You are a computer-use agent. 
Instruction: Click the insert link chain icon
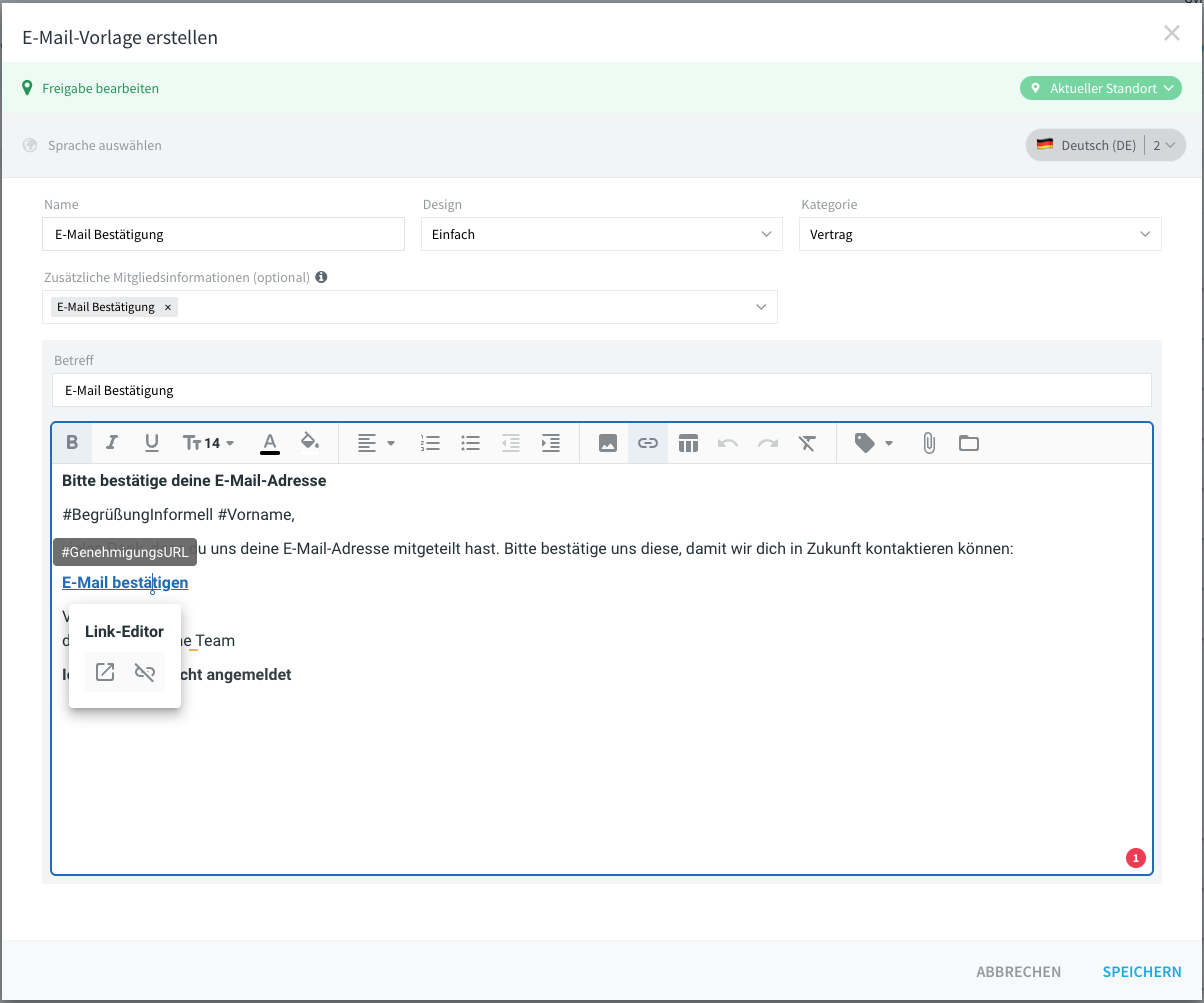[648, 443]
